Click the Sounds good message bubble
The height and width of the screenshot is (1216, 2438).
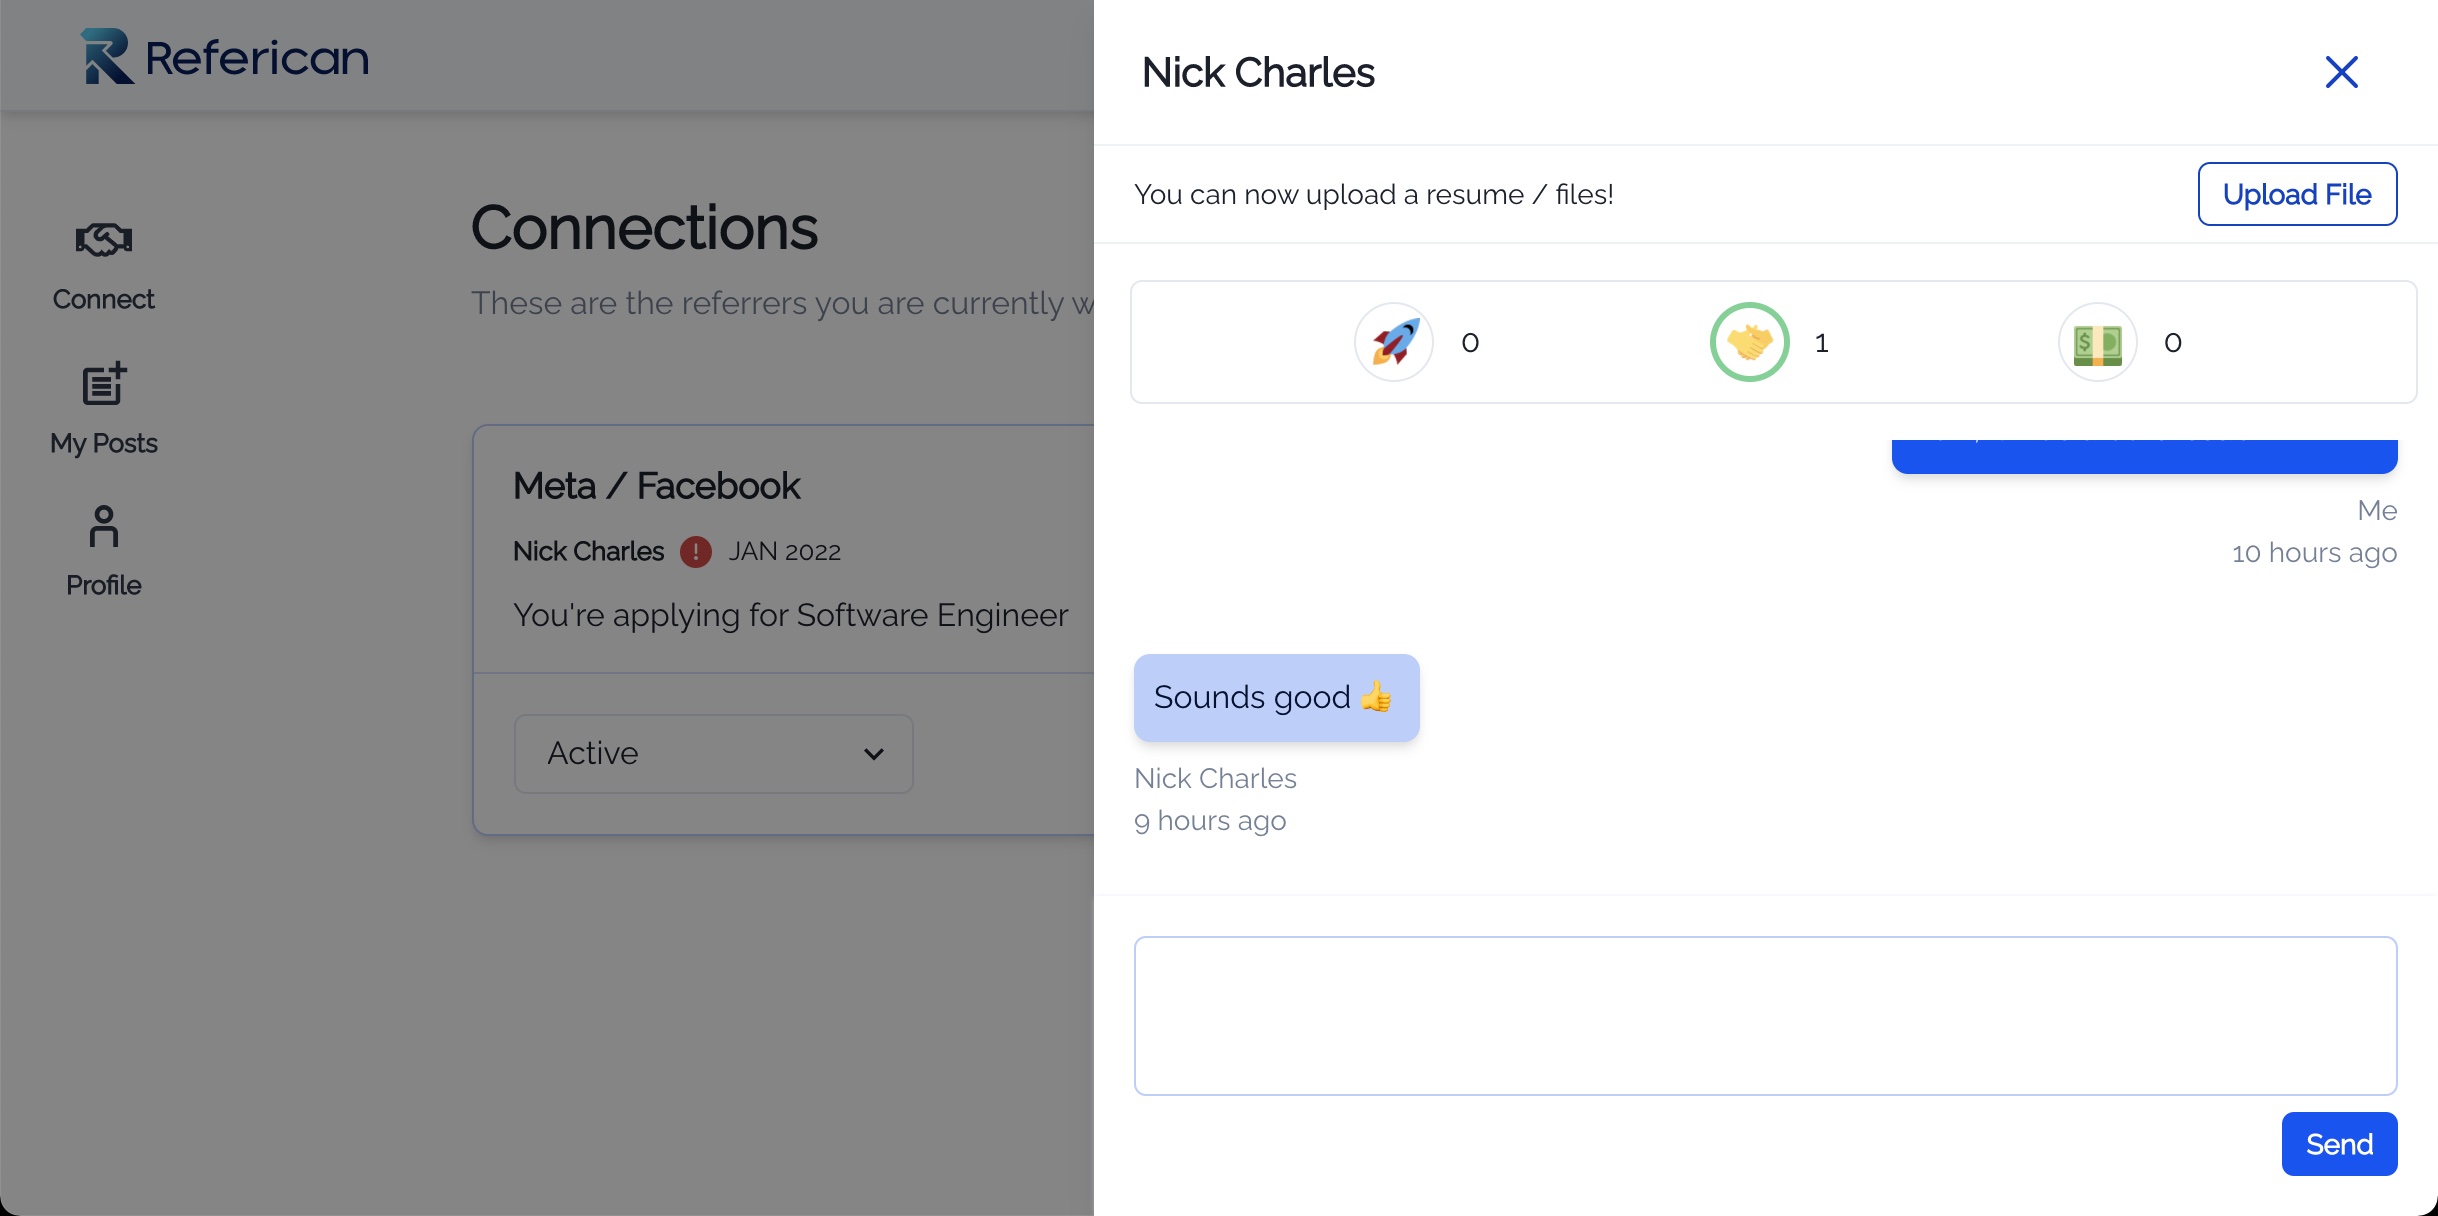tap(1276, 698)
